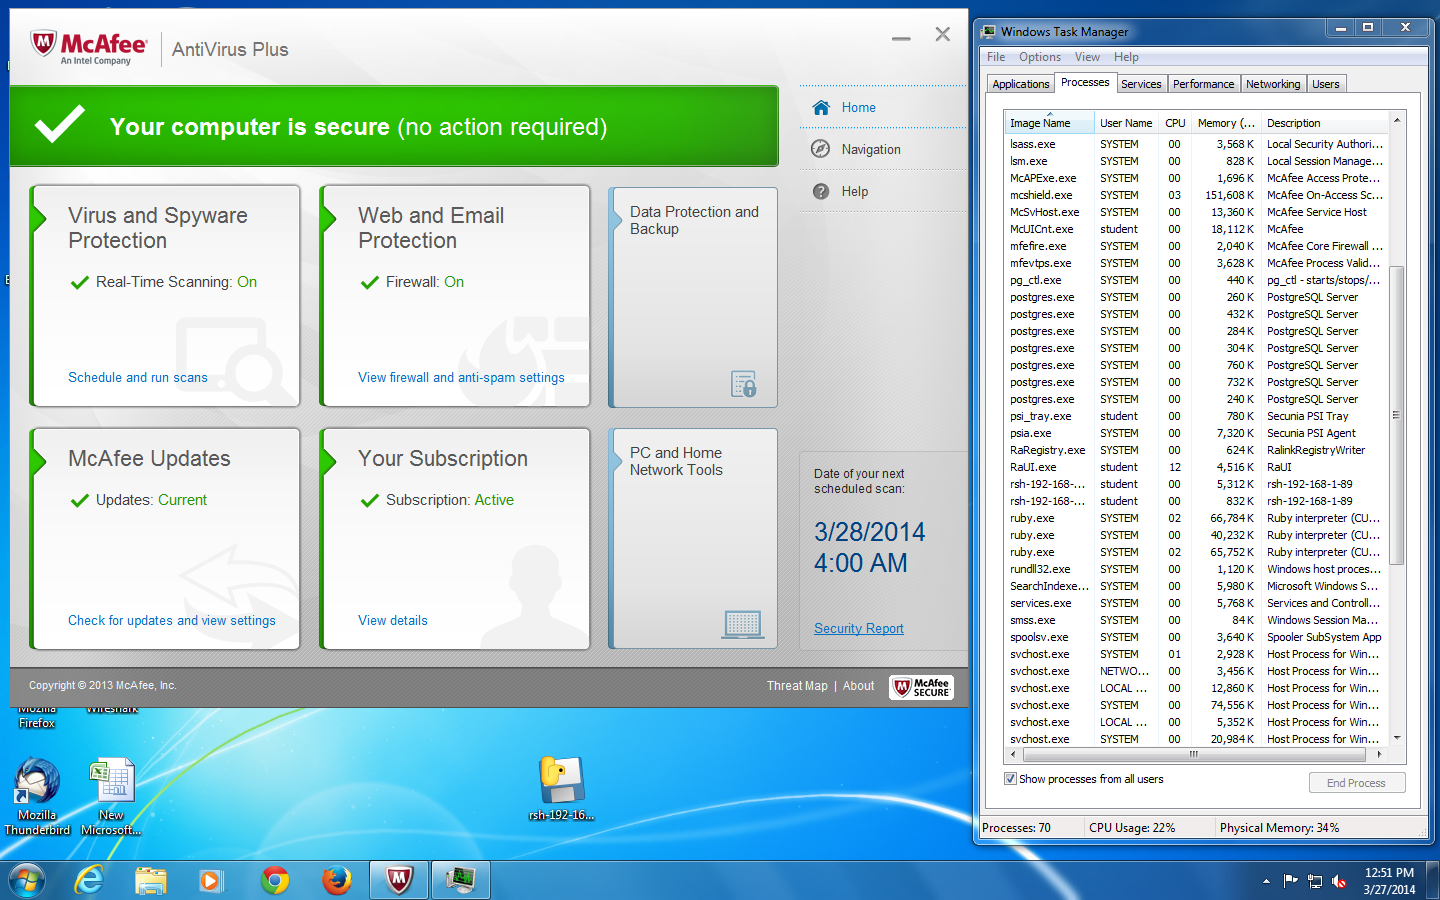Sort processes by the CPU column
This screenshot has width=1440, height=900.
click(x=1175, y=123)
